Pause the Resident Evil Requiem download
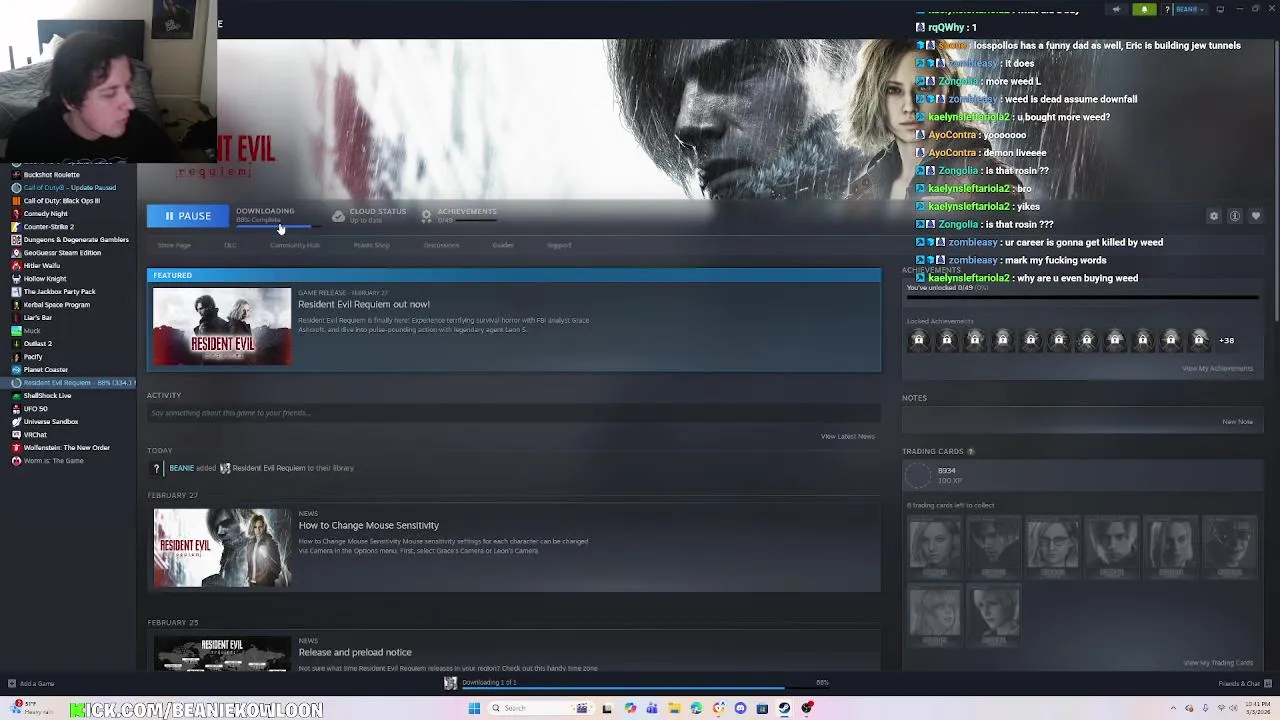 187,216
